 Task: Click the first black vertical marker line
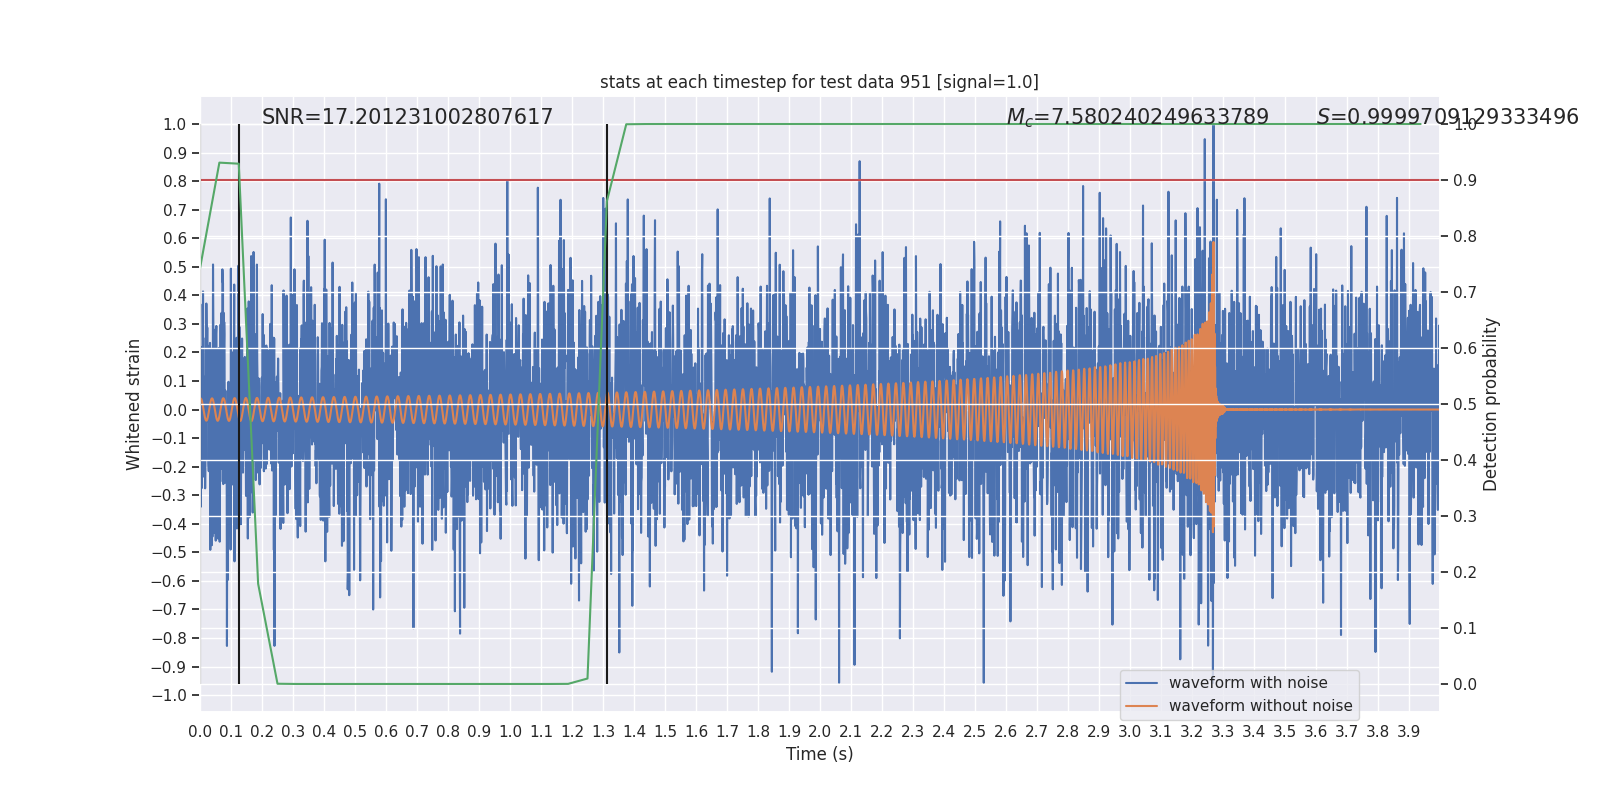coord(239,404)
